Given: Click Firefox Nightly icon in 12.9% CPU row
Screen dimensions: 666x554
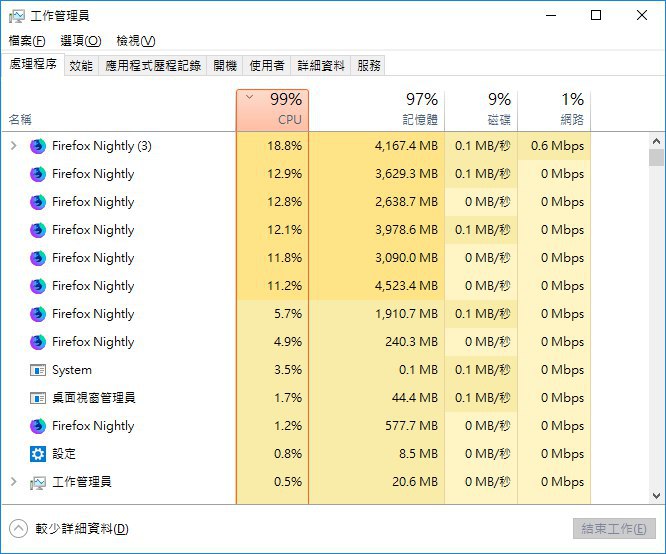Looking at the screenshot, I should tap(38, 174).
